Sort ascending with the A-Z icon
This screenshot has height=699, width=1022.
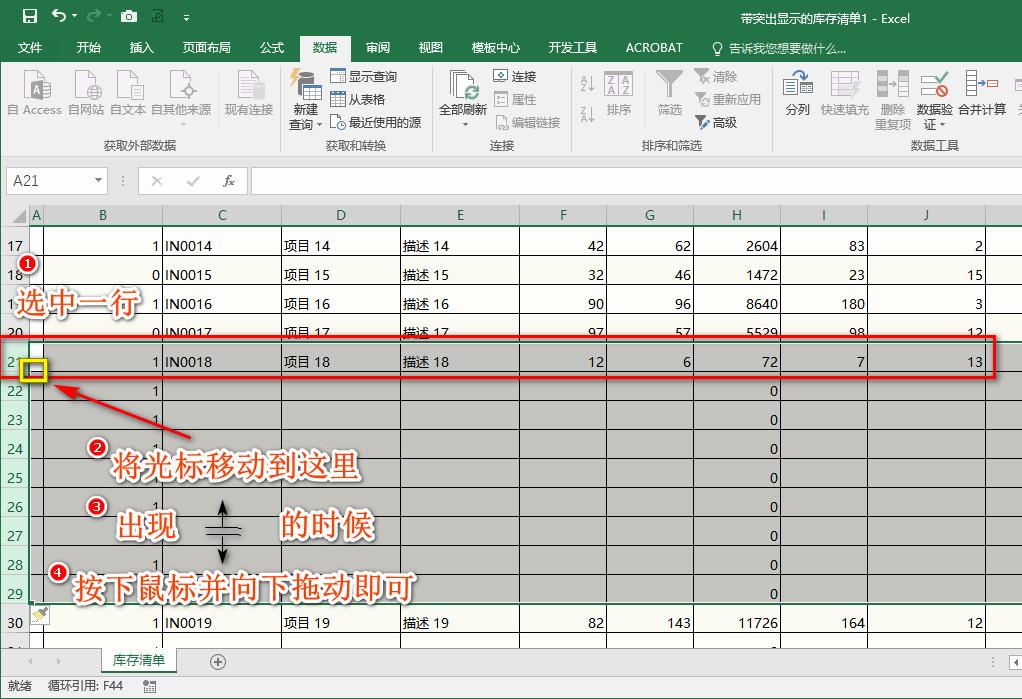[587, 83]
